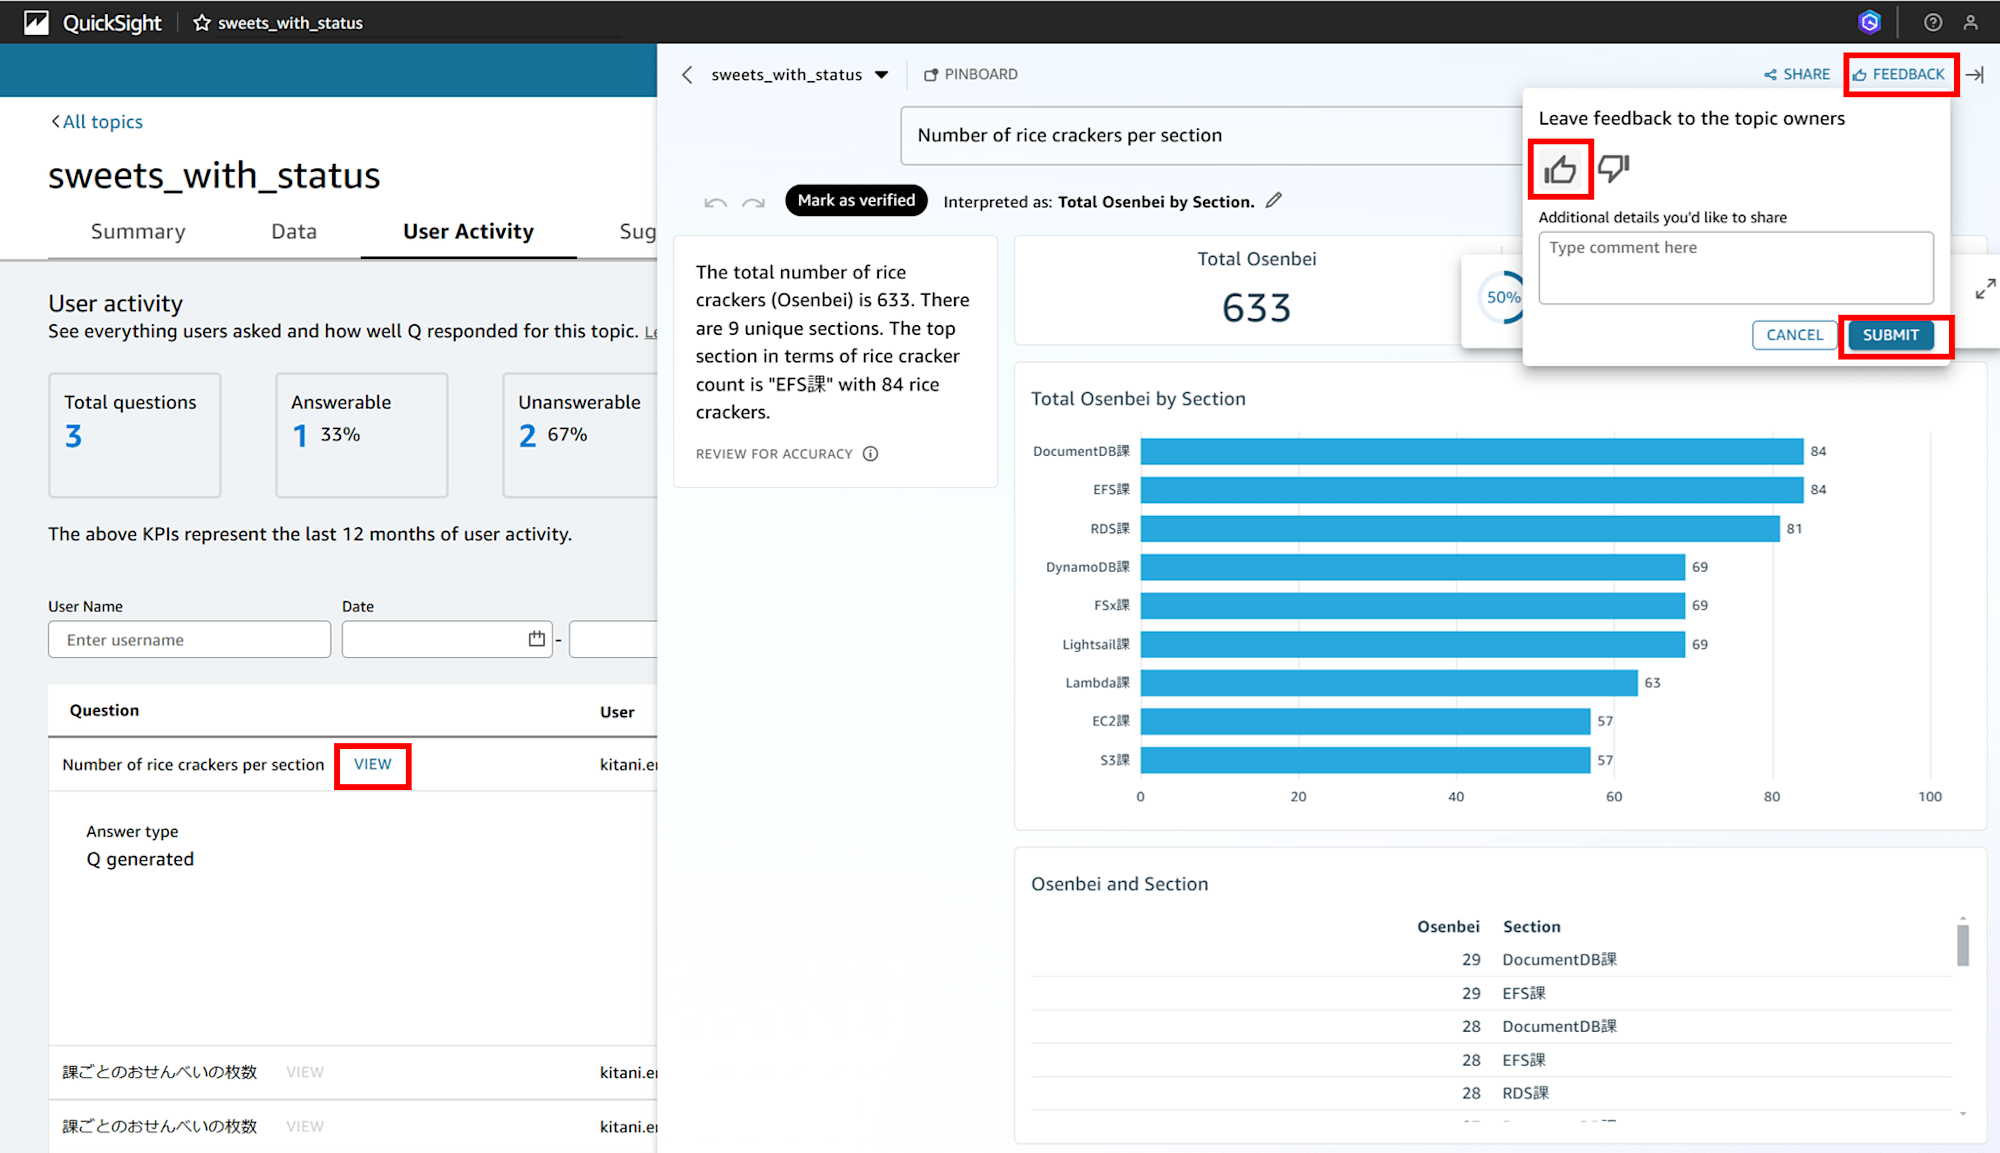Click the back chevron beside sweets_with_status
This screenshot has height=1153, width=2000.
[687, 75]
